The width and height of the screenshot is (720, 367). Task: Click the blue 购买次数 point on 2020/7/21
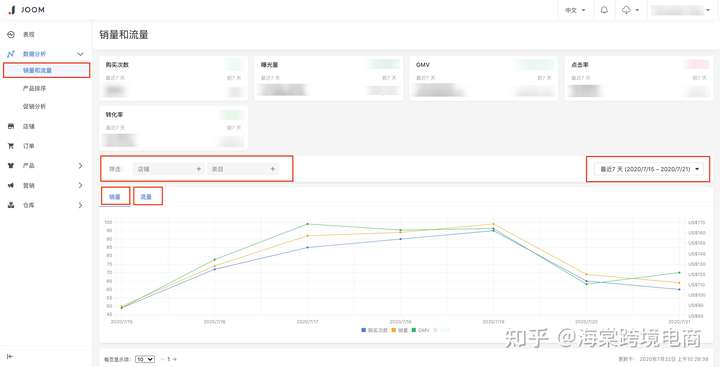pos(679,289)
